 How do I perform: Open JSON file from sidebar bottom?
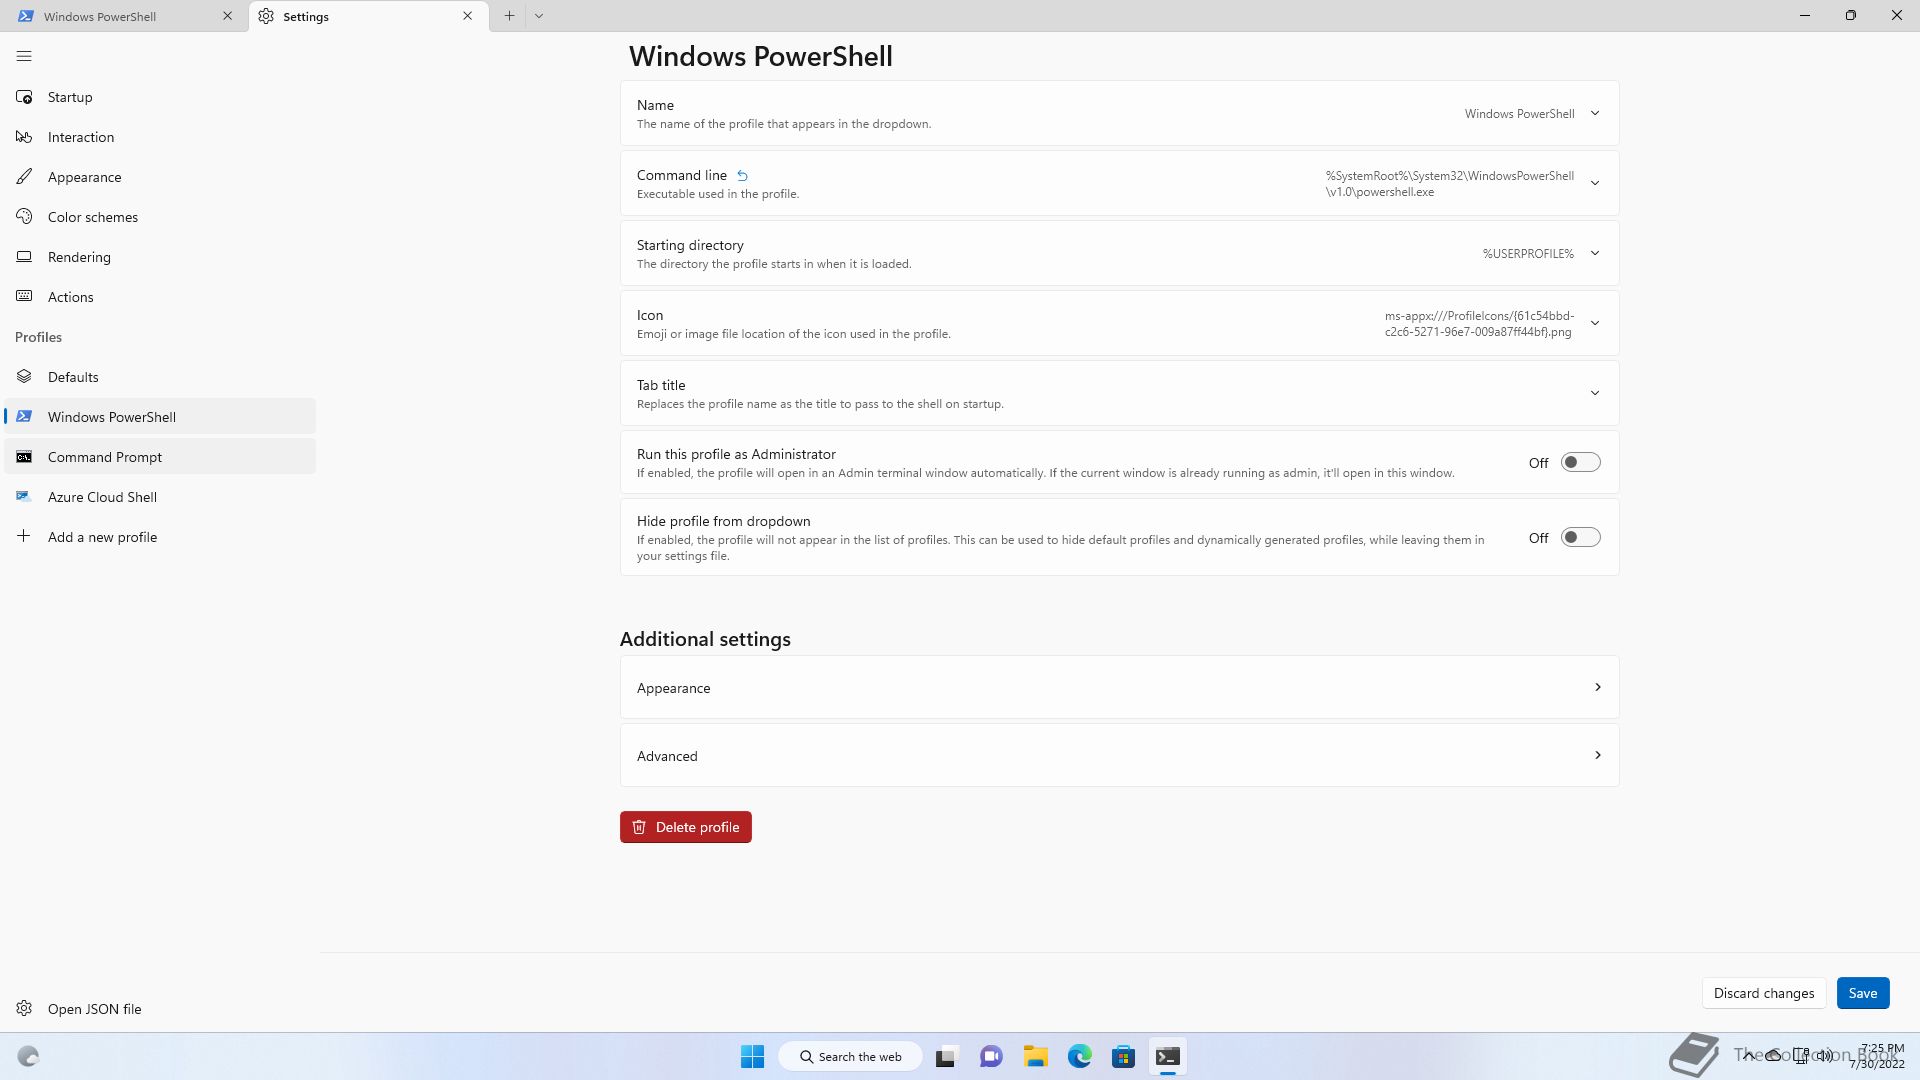160,1009
